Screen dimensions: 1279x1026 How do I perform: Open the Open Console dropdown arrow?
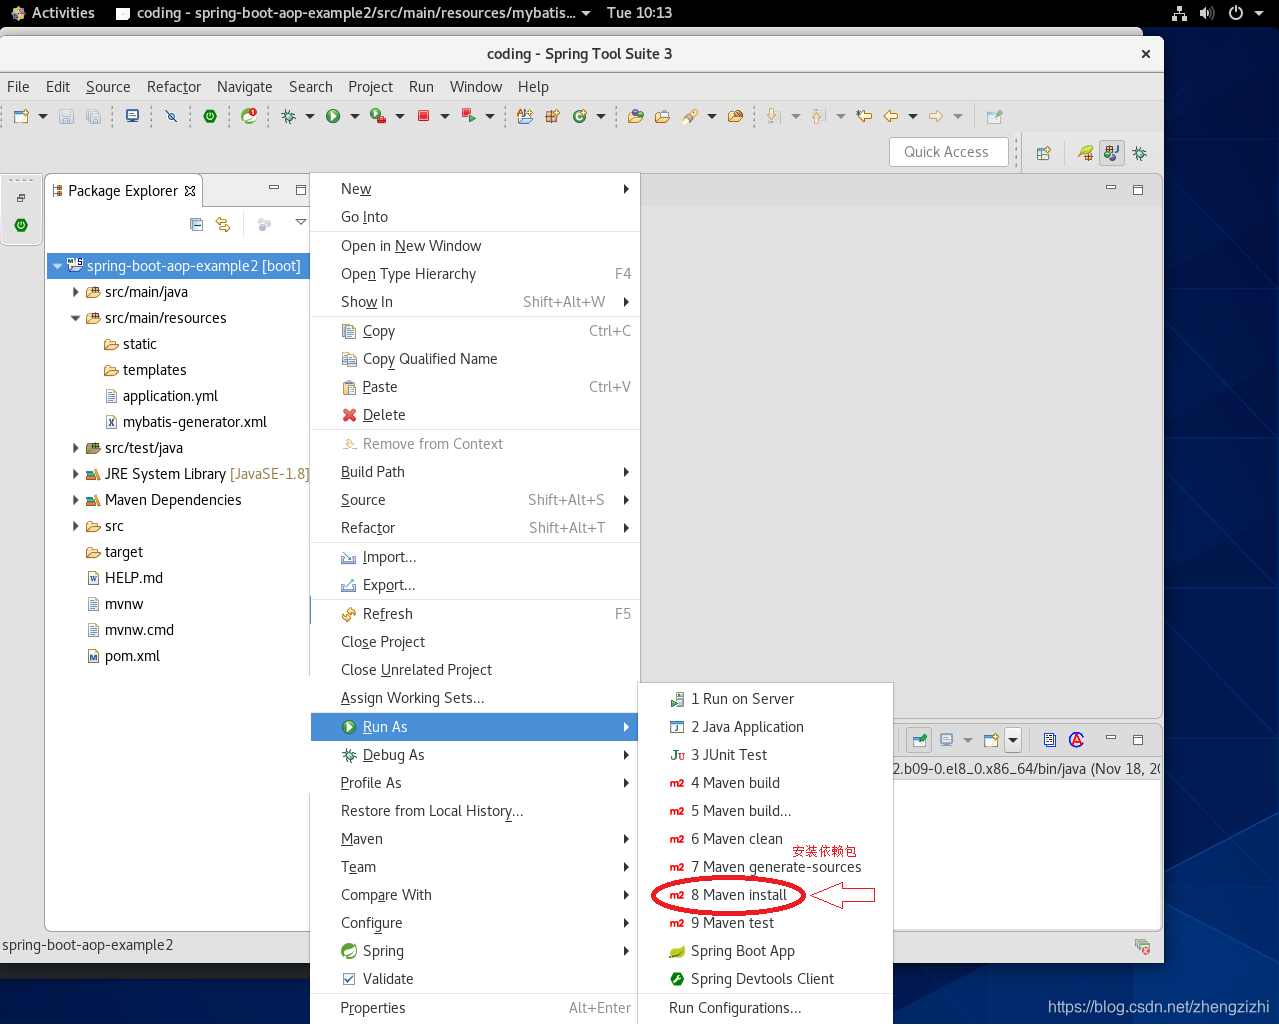1012,740
